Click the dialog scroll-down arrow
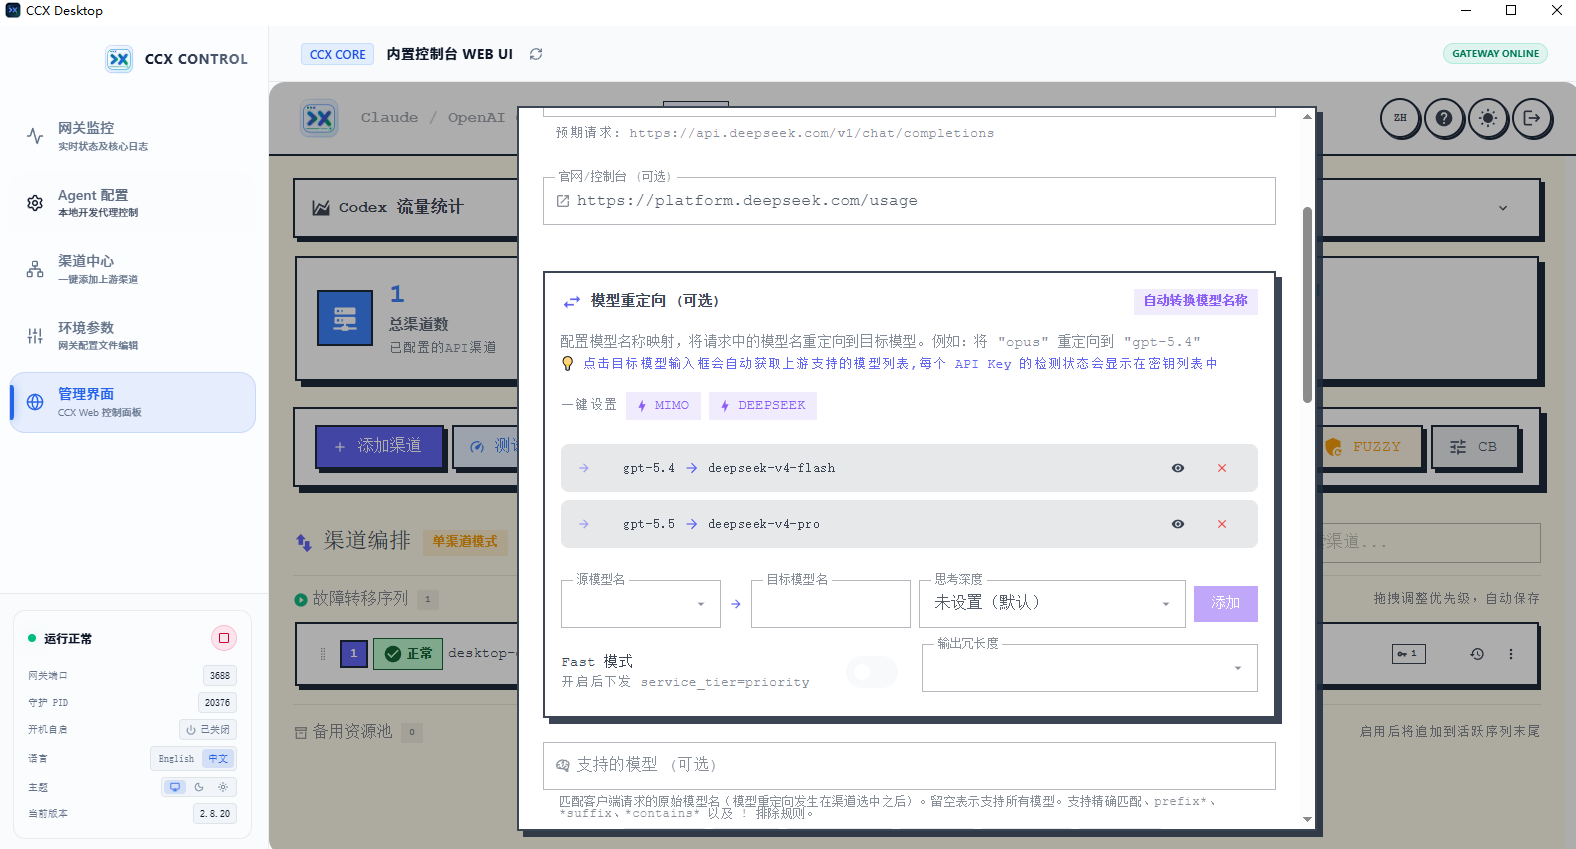 click(1307, 820)
